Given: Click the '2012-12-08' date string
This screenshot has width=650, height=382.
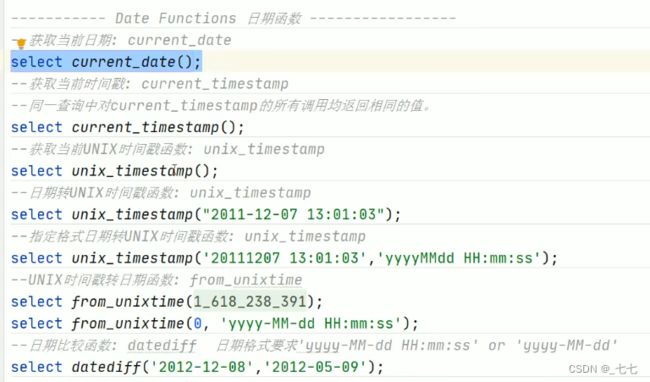Looking at the screenshot, I should click(x=202, y=367).
